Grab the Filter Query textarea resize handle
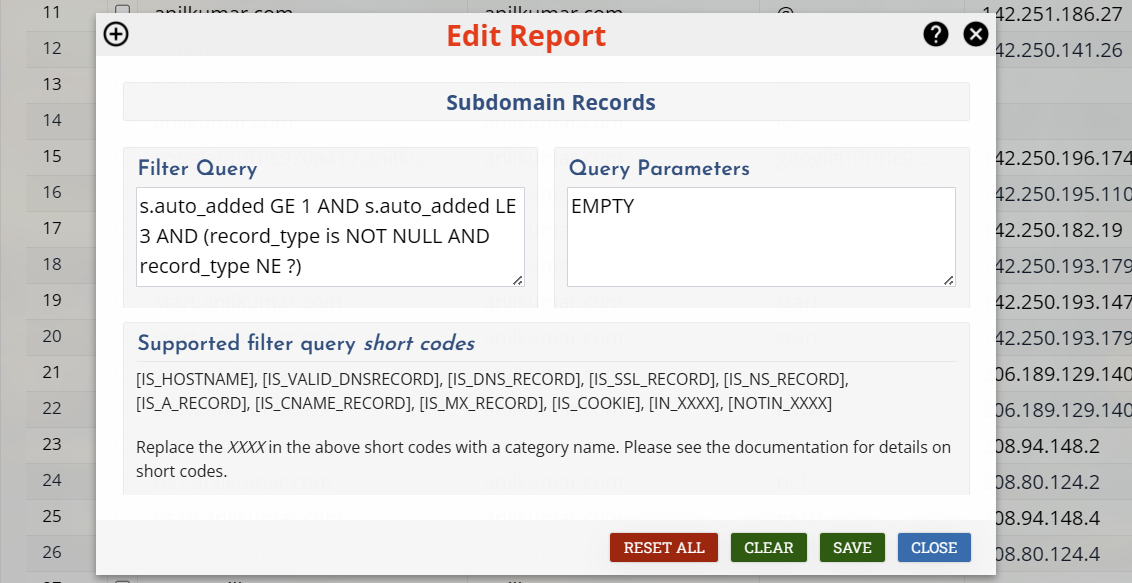1132x583 pixels. point(518,280)
